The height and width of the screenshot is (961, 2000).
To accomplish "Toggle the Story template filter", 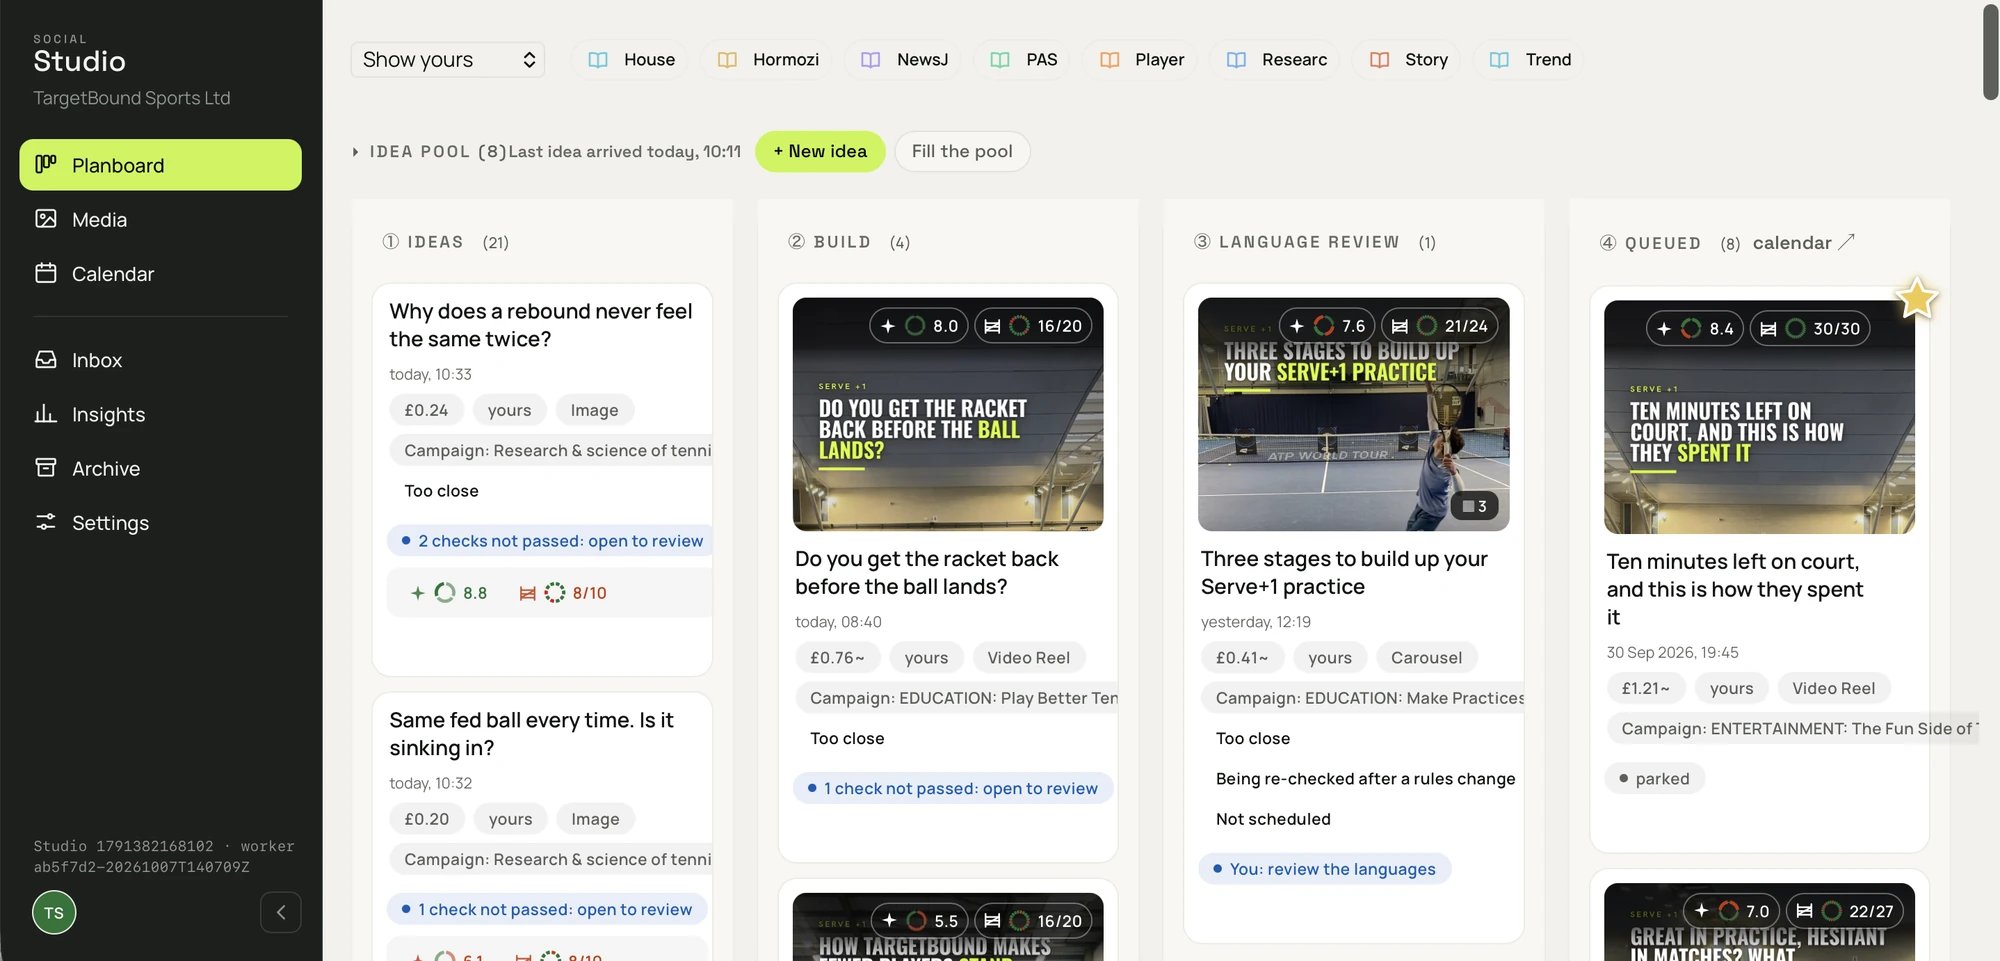I will click(1408, 60).
